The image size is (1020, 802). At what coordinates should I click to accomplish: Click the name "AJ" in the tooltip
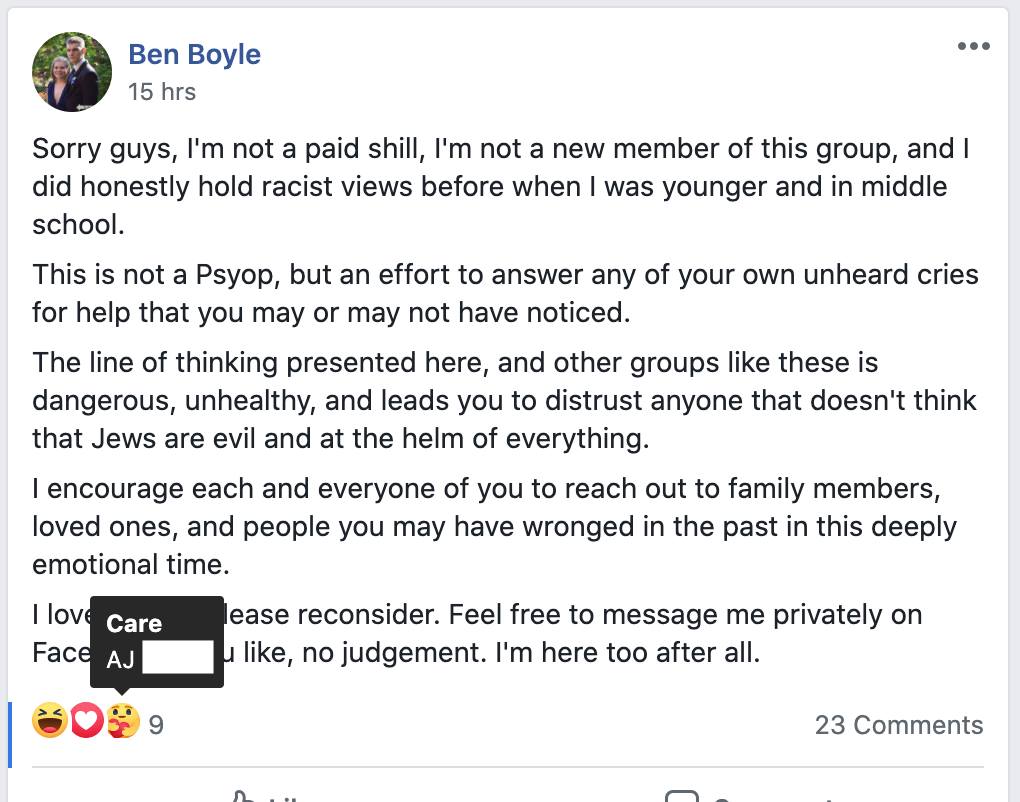120,660
